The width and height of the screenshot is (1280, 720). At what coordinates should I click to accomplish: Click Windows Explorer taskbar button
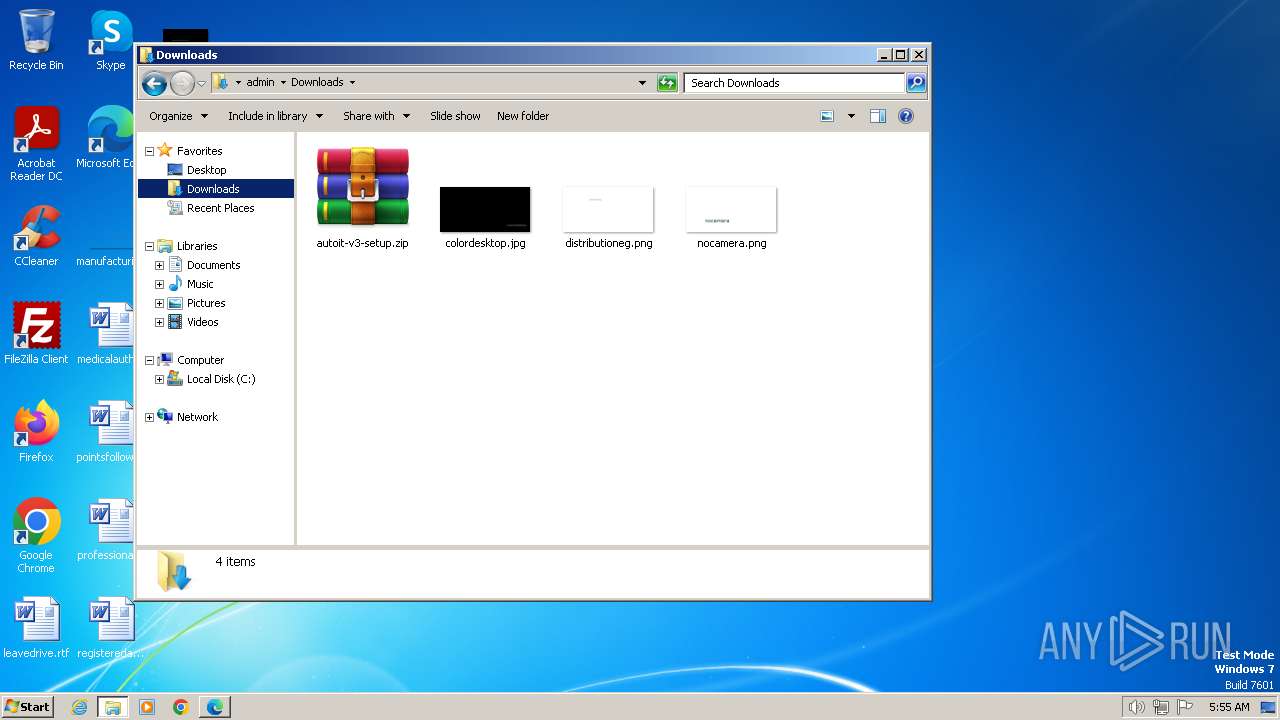click(x=113, y=707)
